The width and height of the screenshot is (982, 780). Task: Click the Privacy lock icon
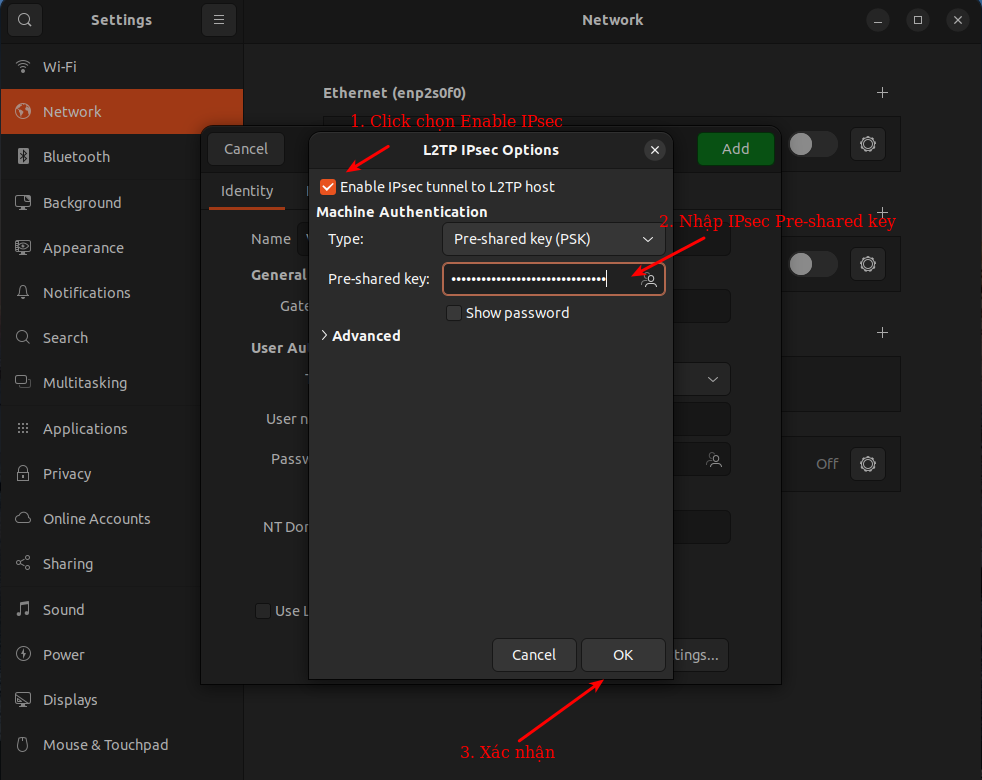click(x=23, y=474)
